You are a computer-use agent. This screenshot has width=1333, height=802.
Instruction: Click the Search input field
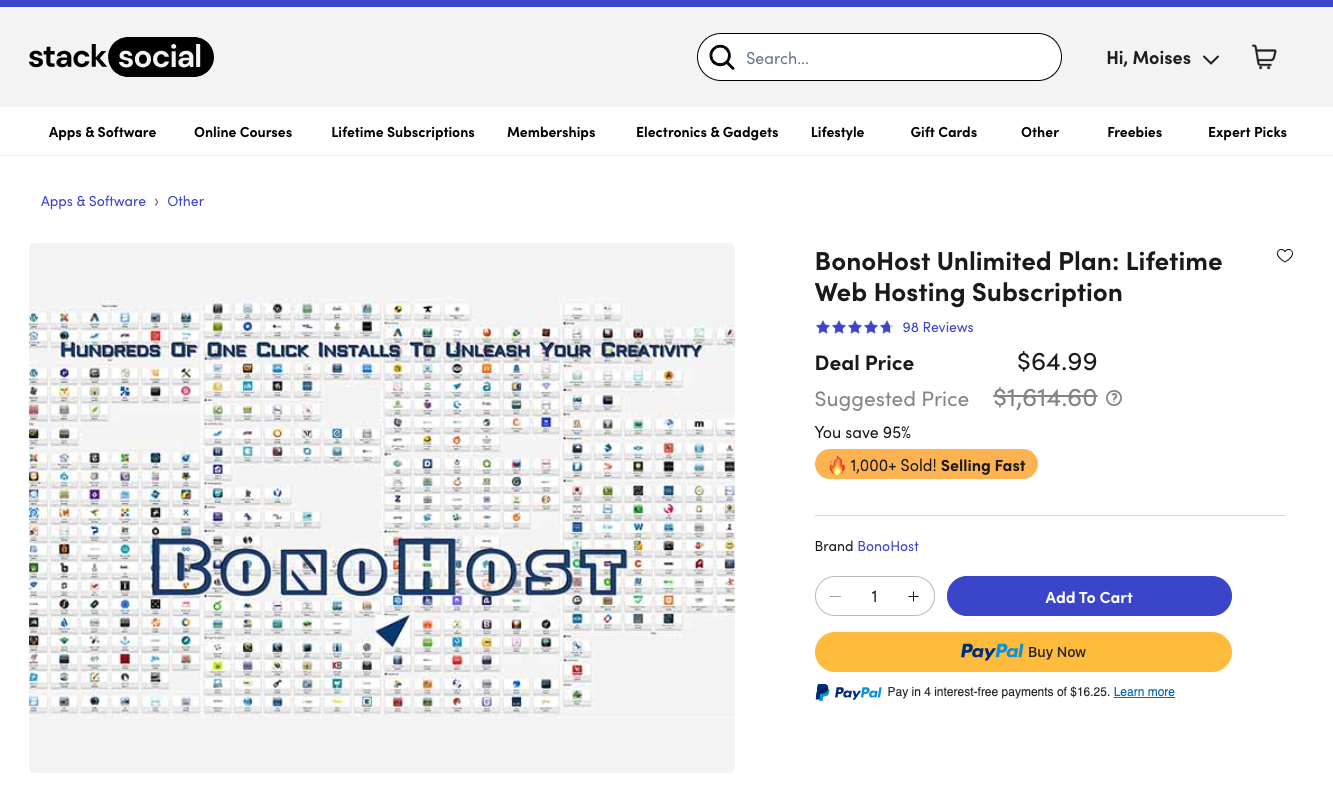(x=895, y=58)
